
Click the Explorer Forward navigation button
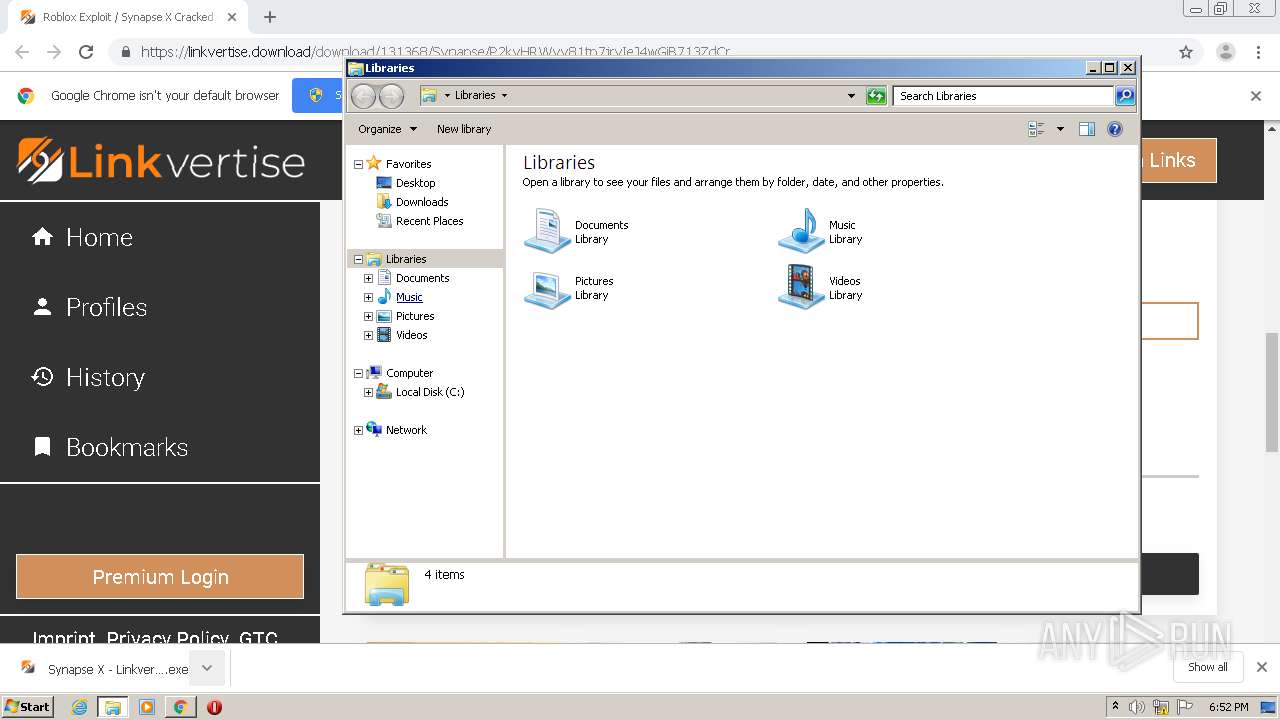click(x=391, y=96)
